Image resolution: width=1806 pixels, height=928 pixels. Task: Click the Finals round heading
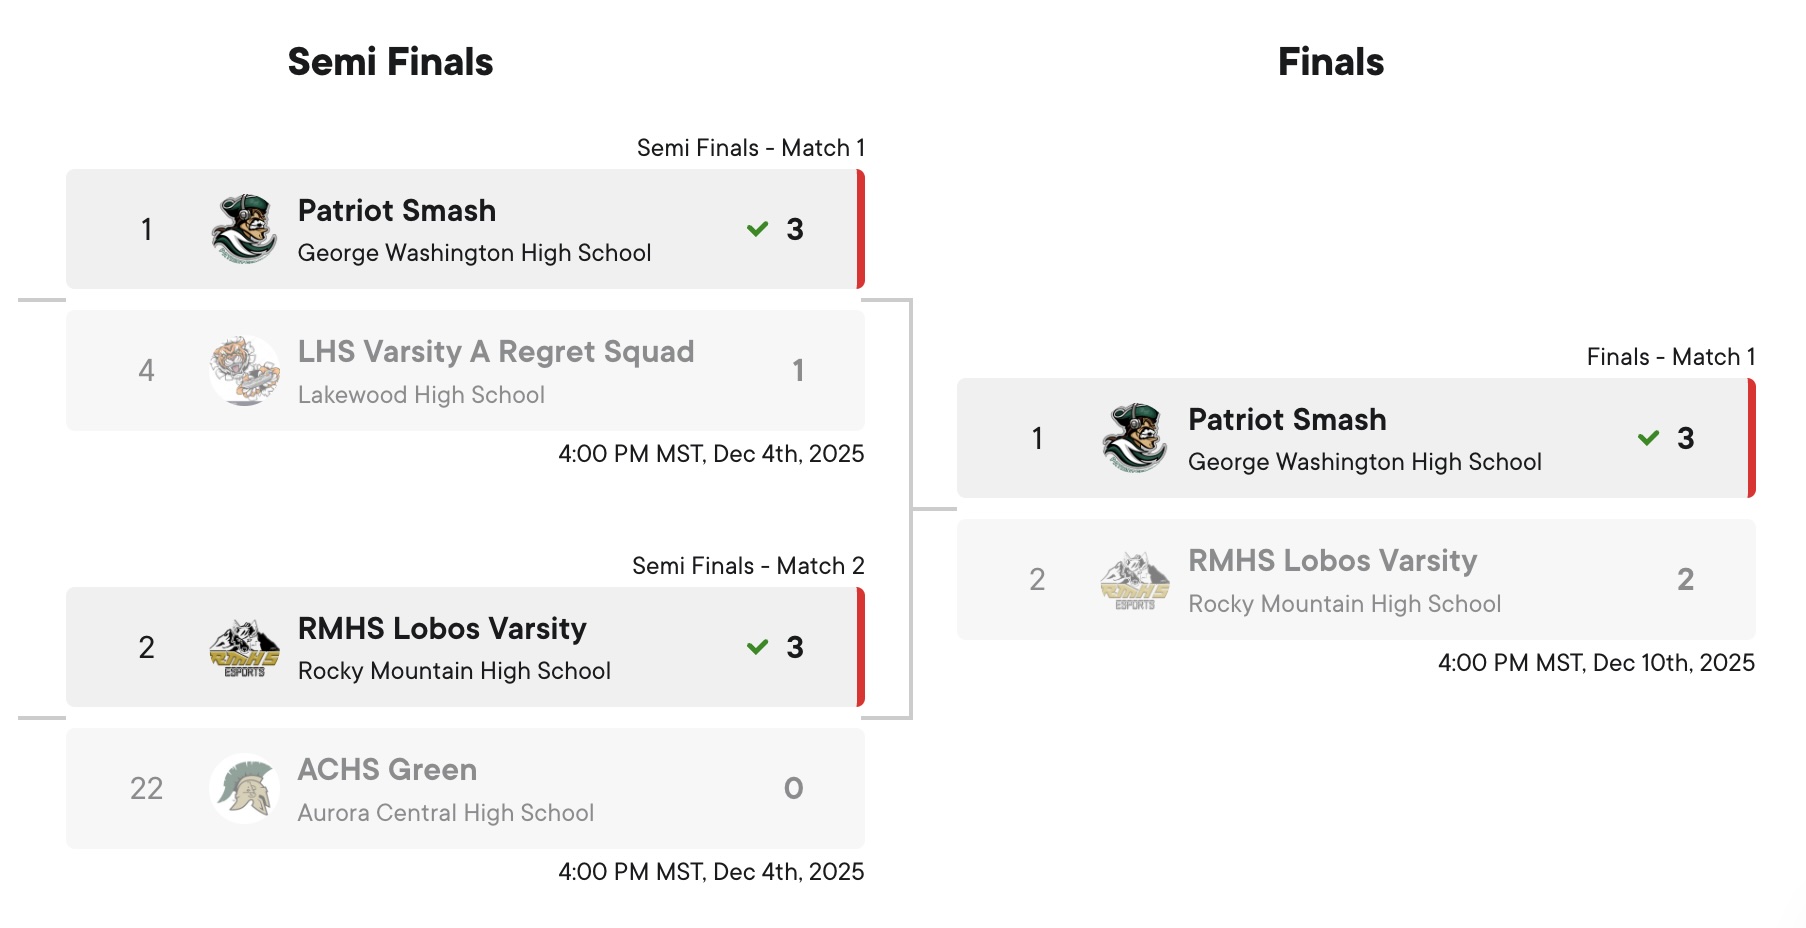(1330, 62)
